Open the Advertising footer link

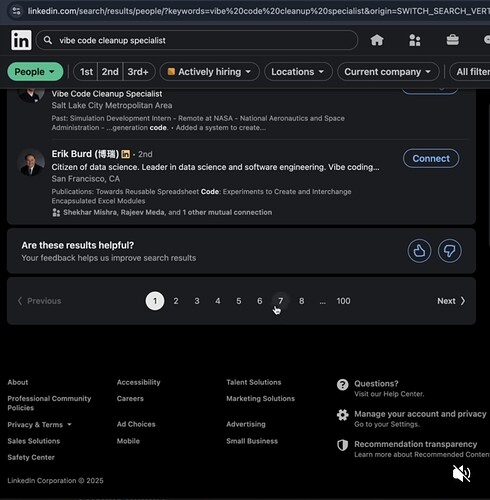click(x=246, y=424)
